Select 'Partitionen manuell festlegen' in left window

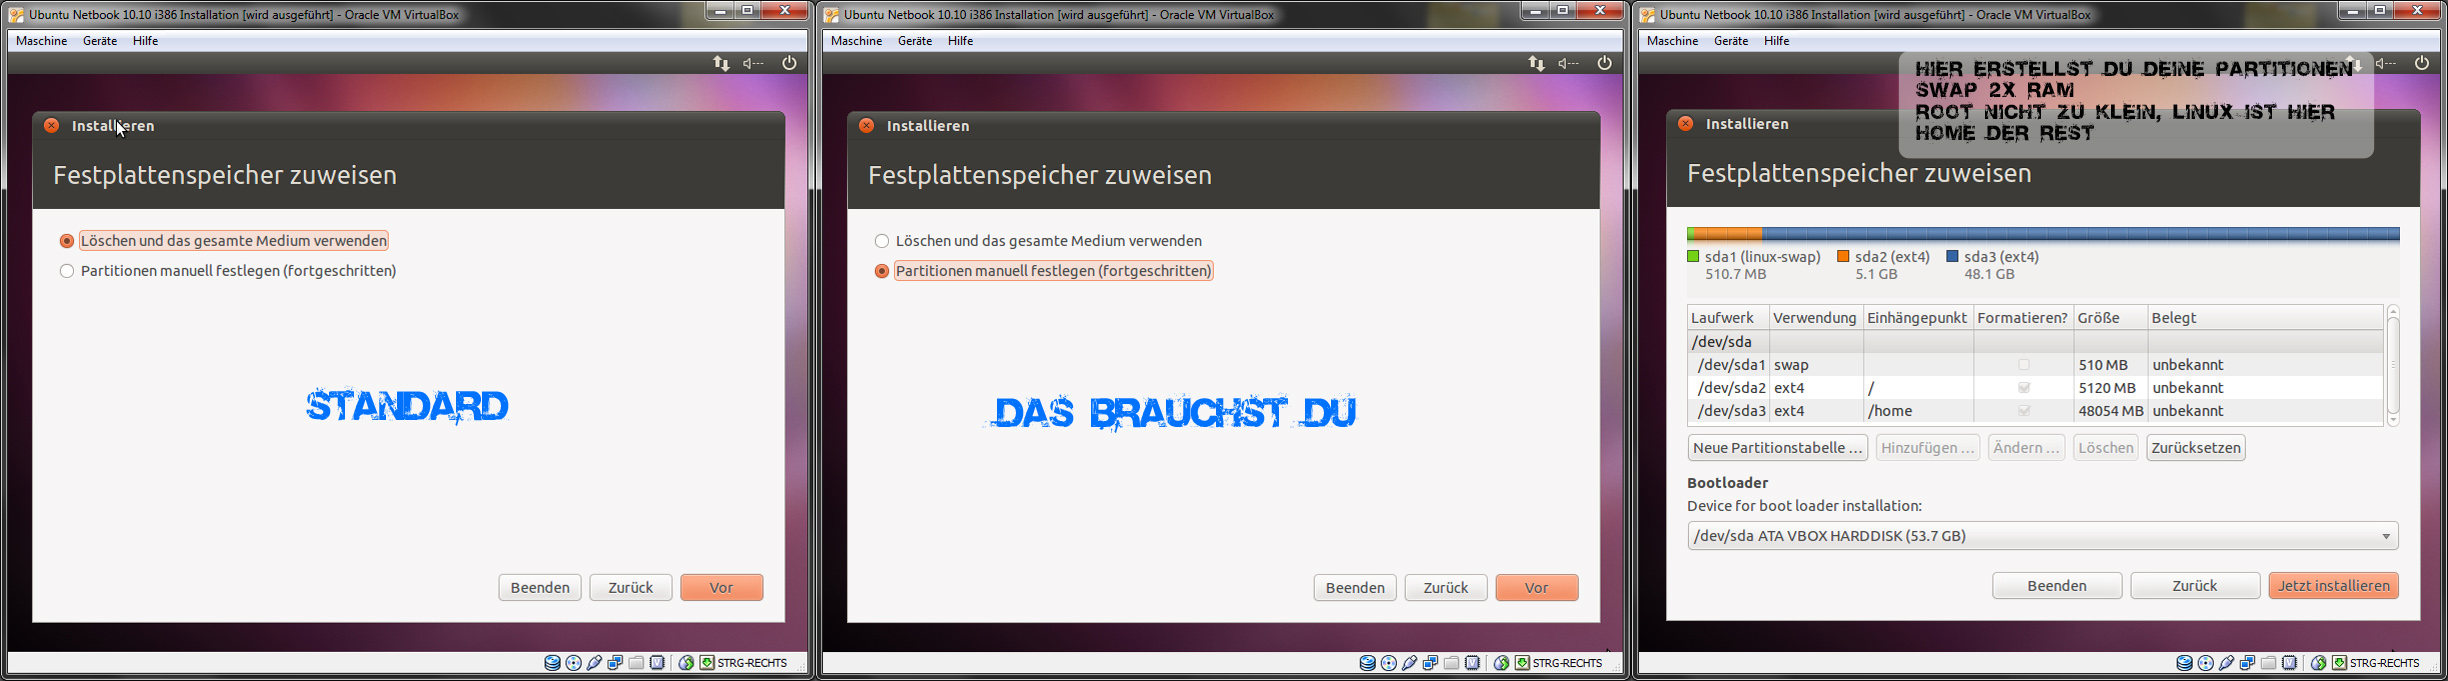click(x=228, y=271)
